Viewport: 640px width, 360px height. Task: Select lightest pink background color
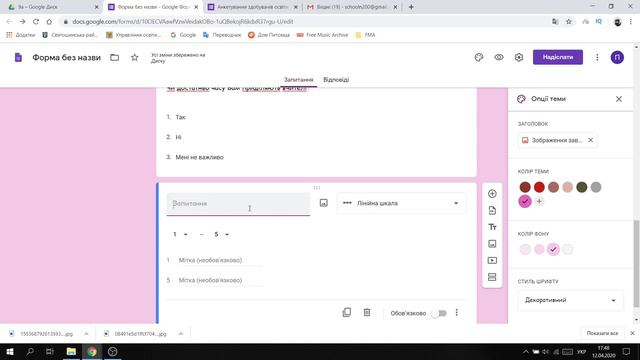(x=525, y=249)
